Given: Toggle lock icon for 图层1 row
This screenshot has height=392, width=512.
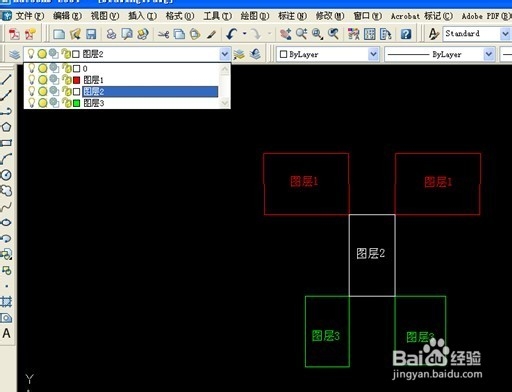Looking at the screenshot, I should [67, 80].
